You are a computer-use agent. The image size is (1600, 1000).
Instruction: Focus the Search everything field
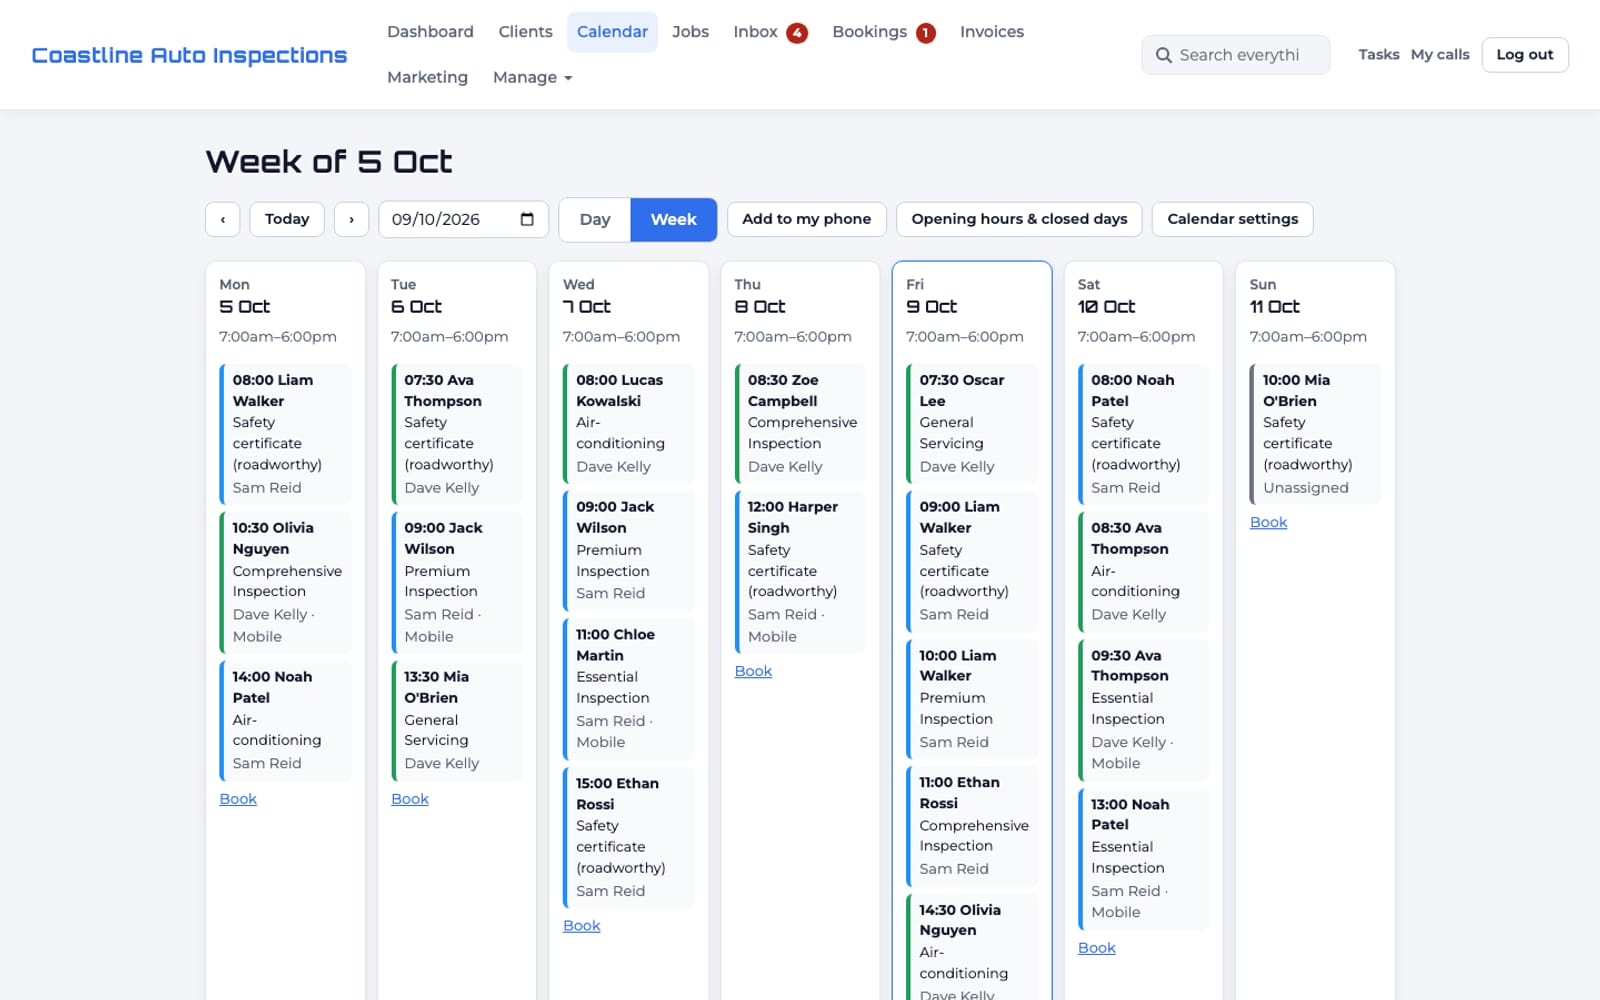(x=1236, y=55)
